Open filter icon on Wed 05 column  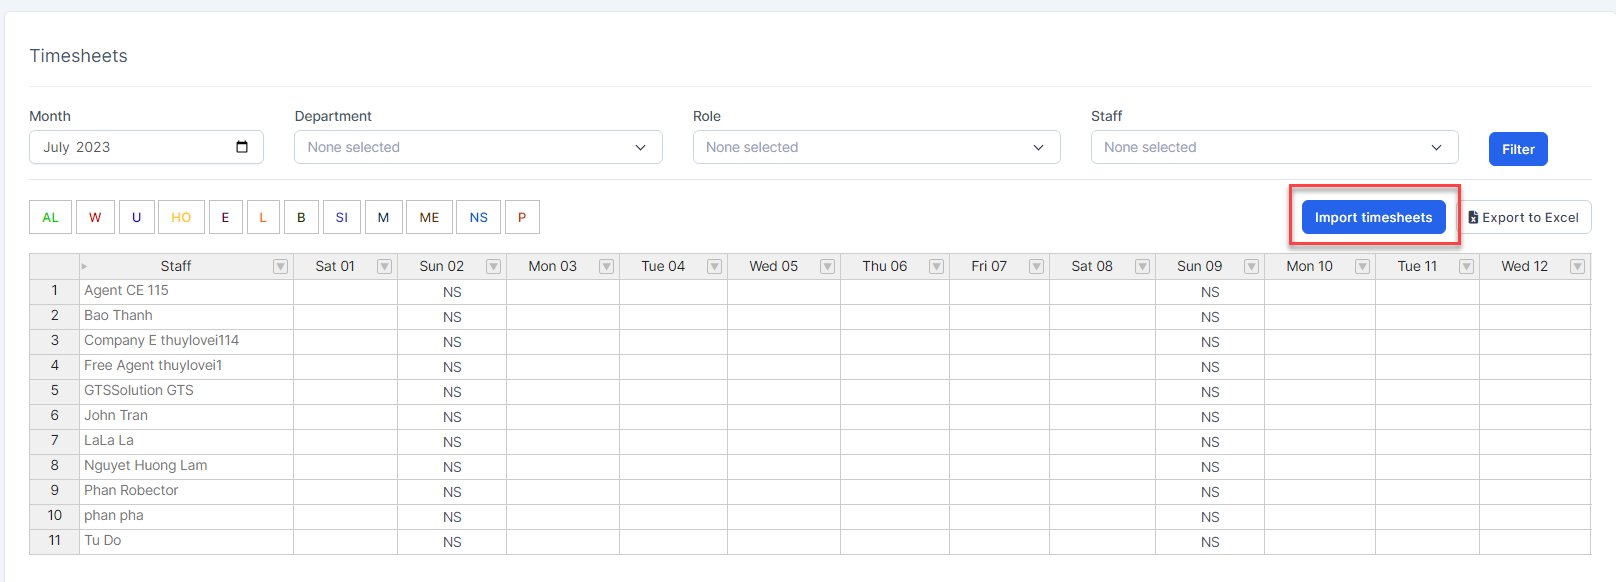pyautogui.click(x=827, y=266)
